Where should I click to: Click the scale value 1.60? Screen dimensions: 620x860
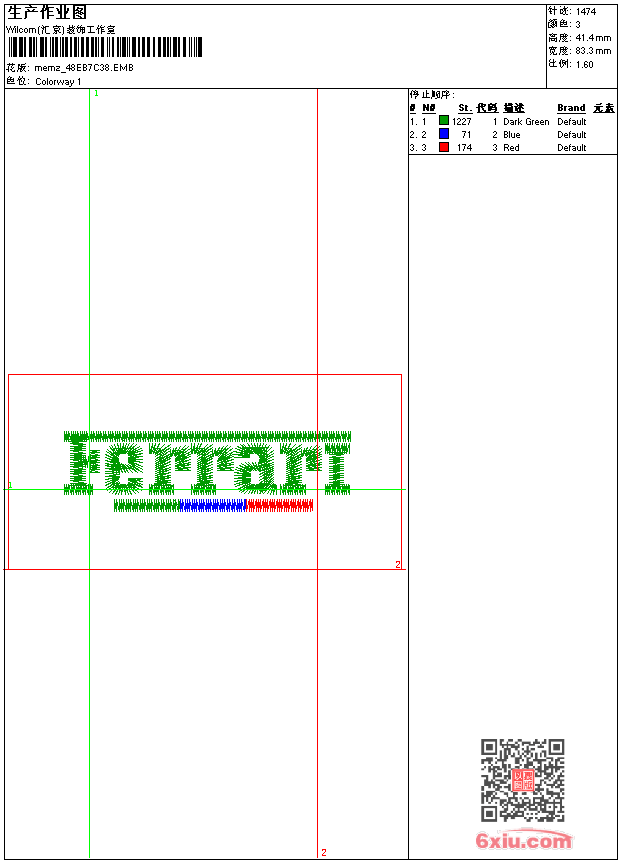[x=584, y=64]
